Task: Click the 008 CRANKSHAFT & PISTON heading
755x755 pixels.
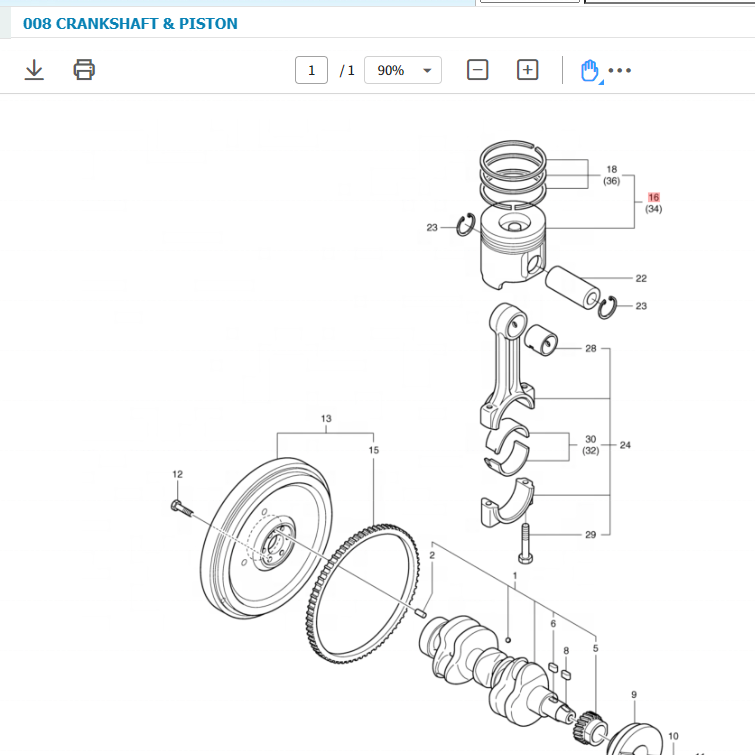Action: 130,22
